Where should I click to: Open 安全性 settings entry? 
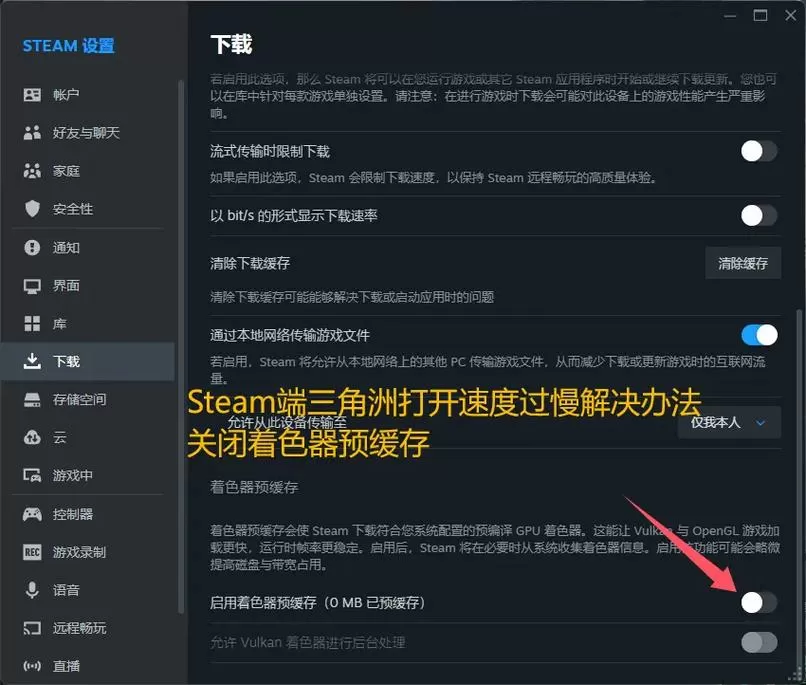(87, 209)
